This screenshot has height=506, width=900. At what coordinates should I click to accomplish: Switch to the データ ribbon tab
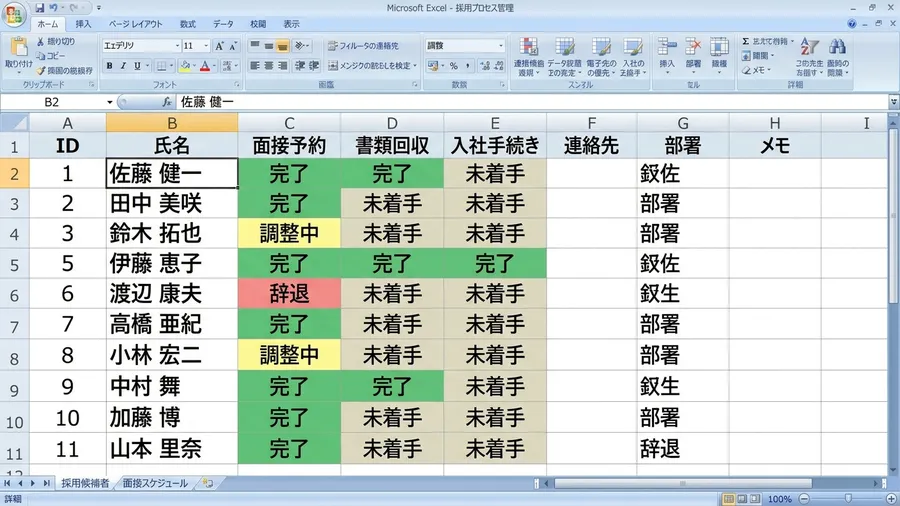223,24
